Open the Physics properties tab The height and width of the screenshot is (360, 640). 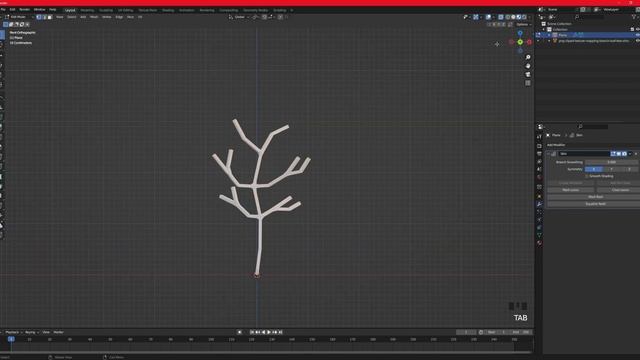point(539,220)
